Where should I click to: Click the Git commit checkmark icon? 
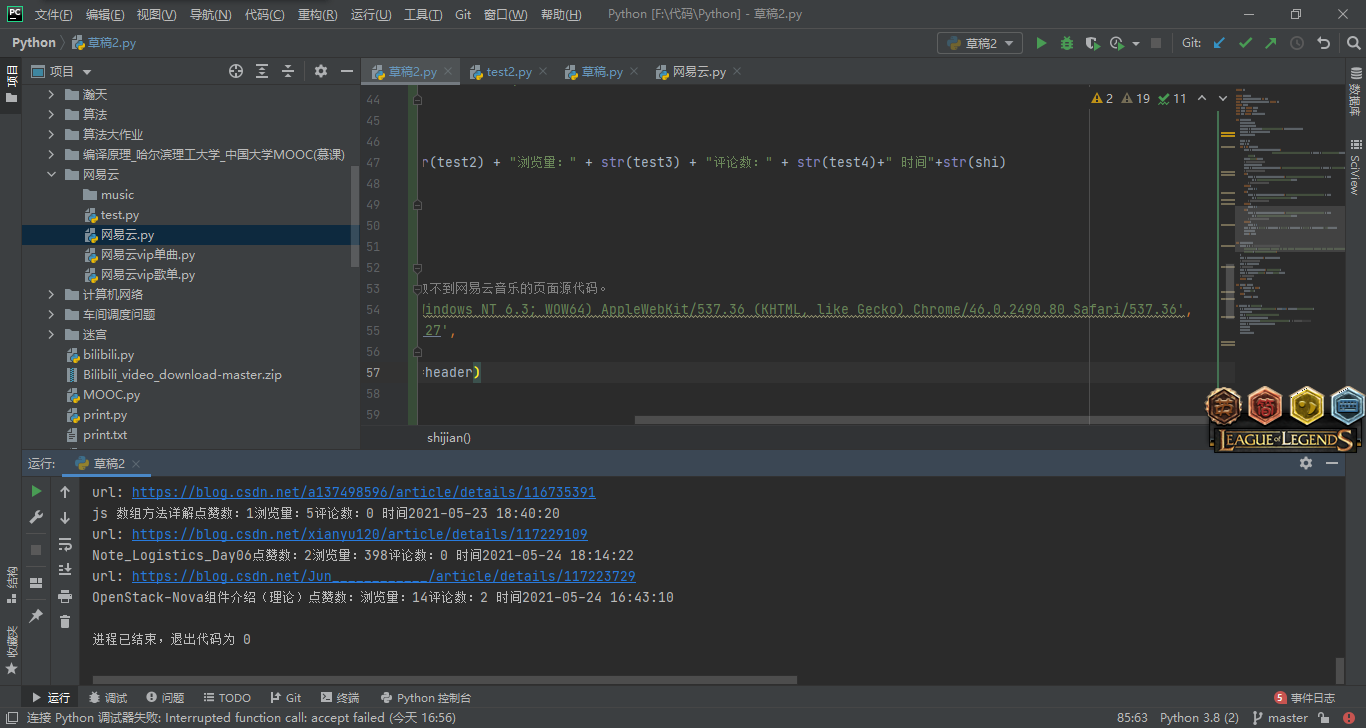[1245, 43]
